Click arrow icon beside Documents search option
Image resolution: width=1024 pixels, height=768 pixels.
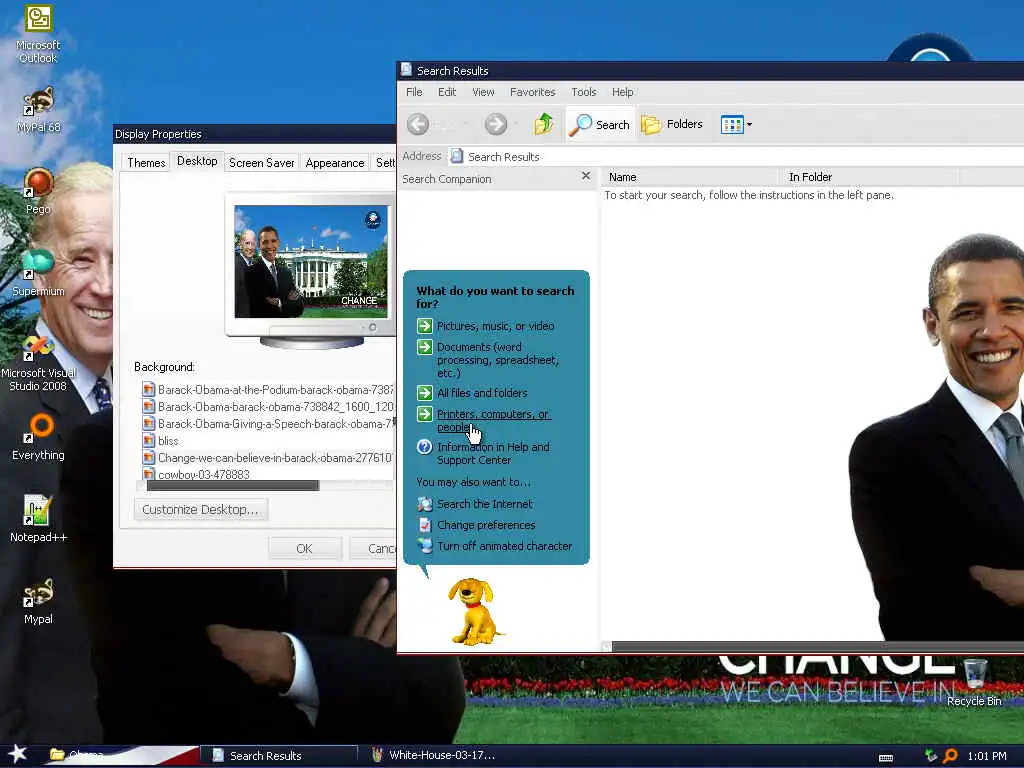[424, 347]
